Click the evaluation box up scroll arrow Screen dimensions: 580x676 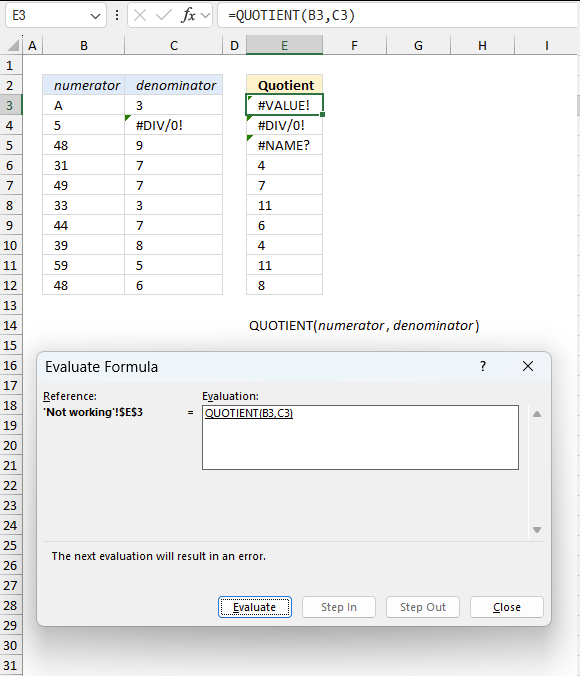537,414
